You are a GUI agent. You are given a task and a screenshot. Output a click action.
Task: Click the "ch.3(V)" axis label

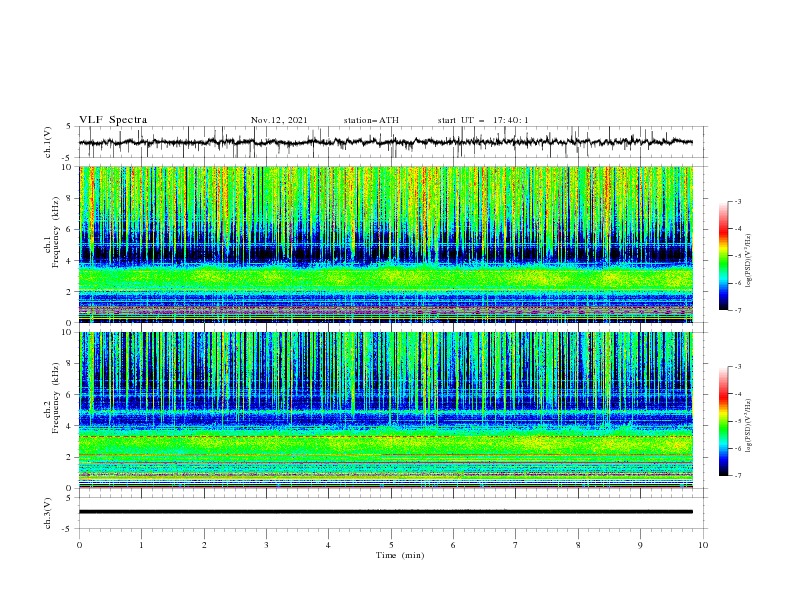click(48, 513)
